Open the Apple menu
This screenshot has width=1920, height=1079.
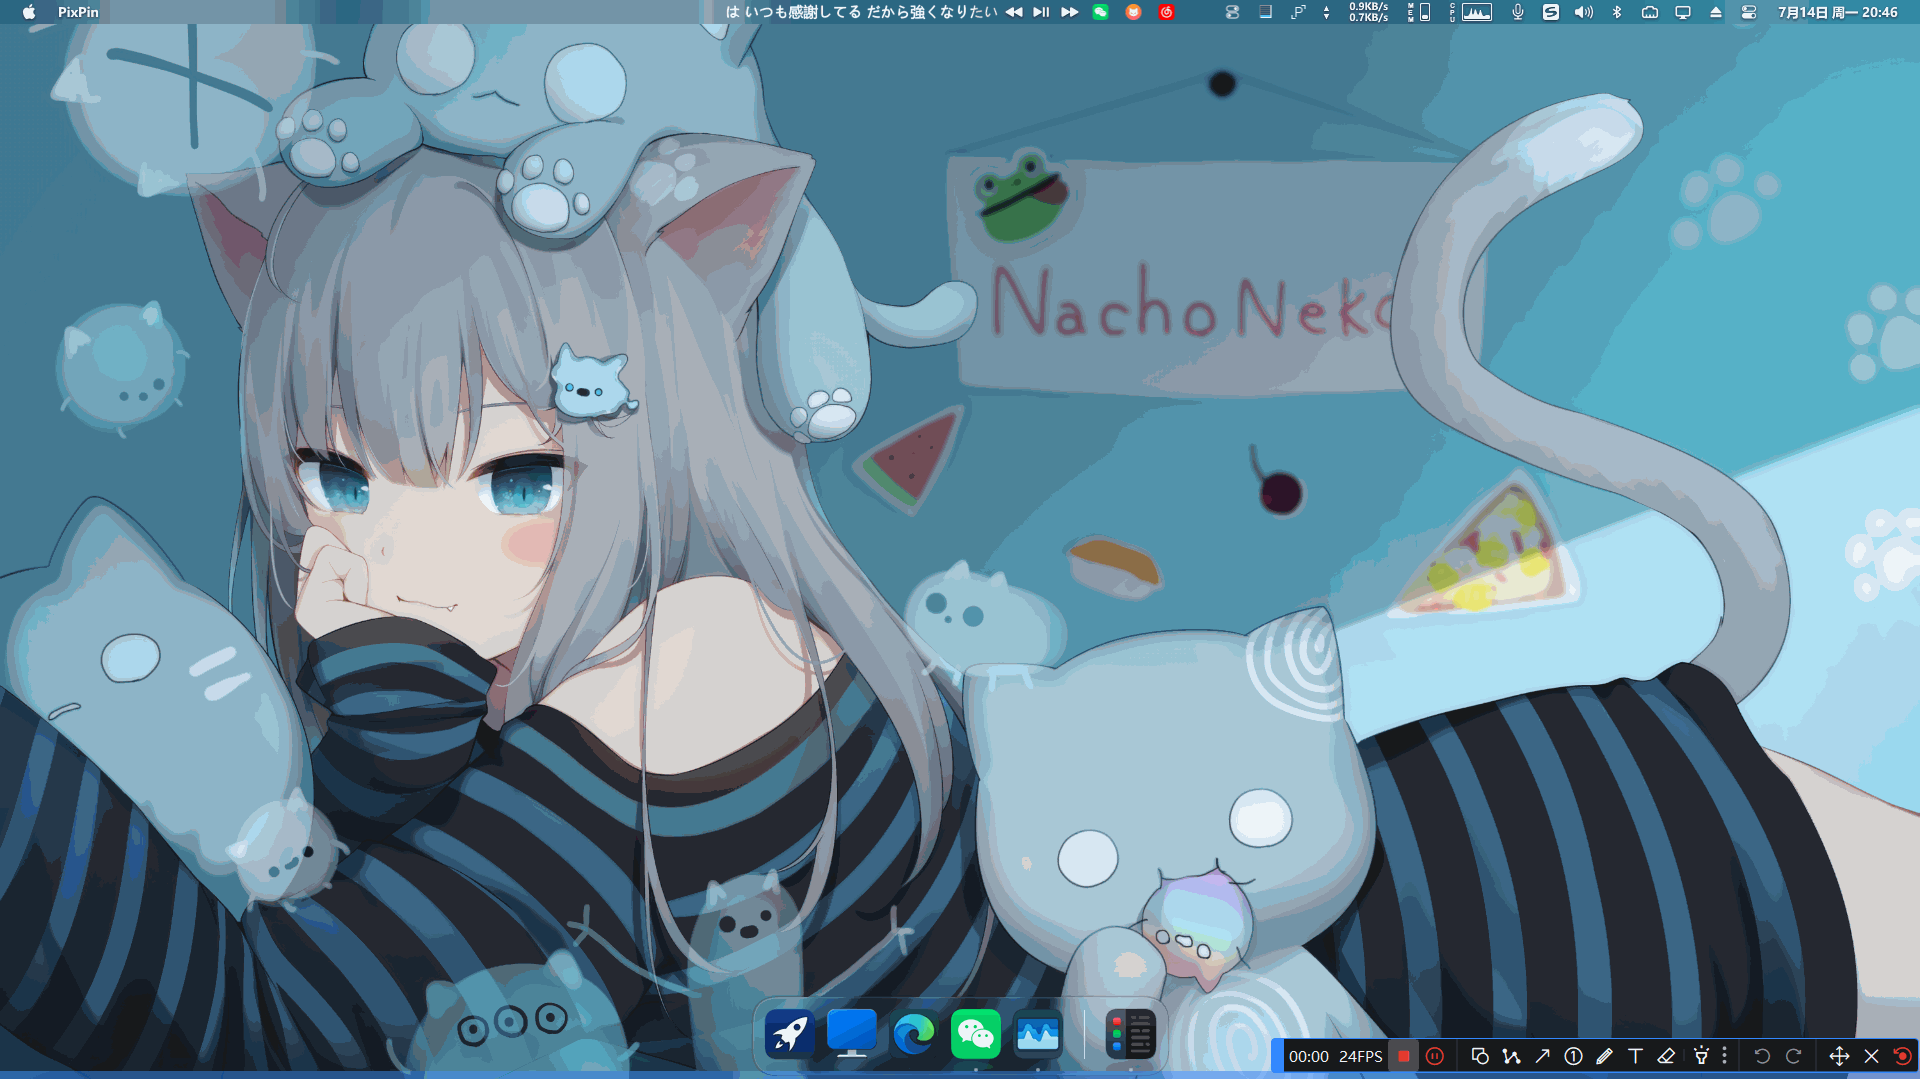pyautogui.click(x=29, y=12)
